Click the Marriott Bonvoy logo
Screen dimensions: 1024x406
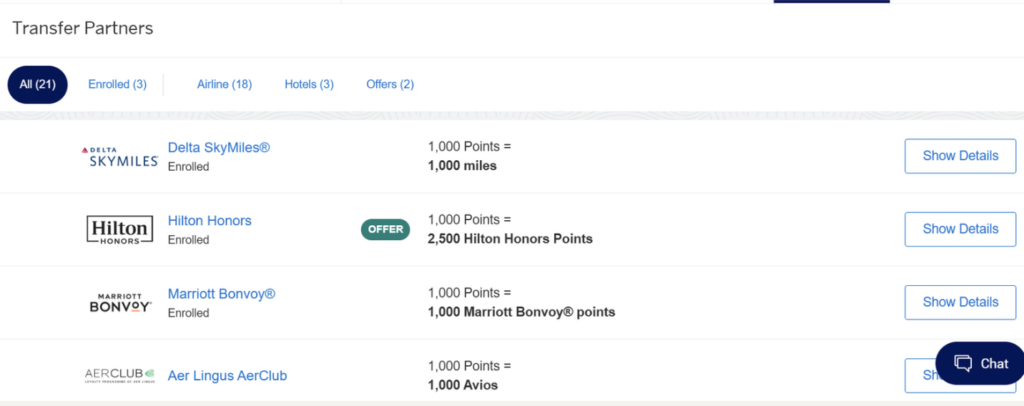120,302
